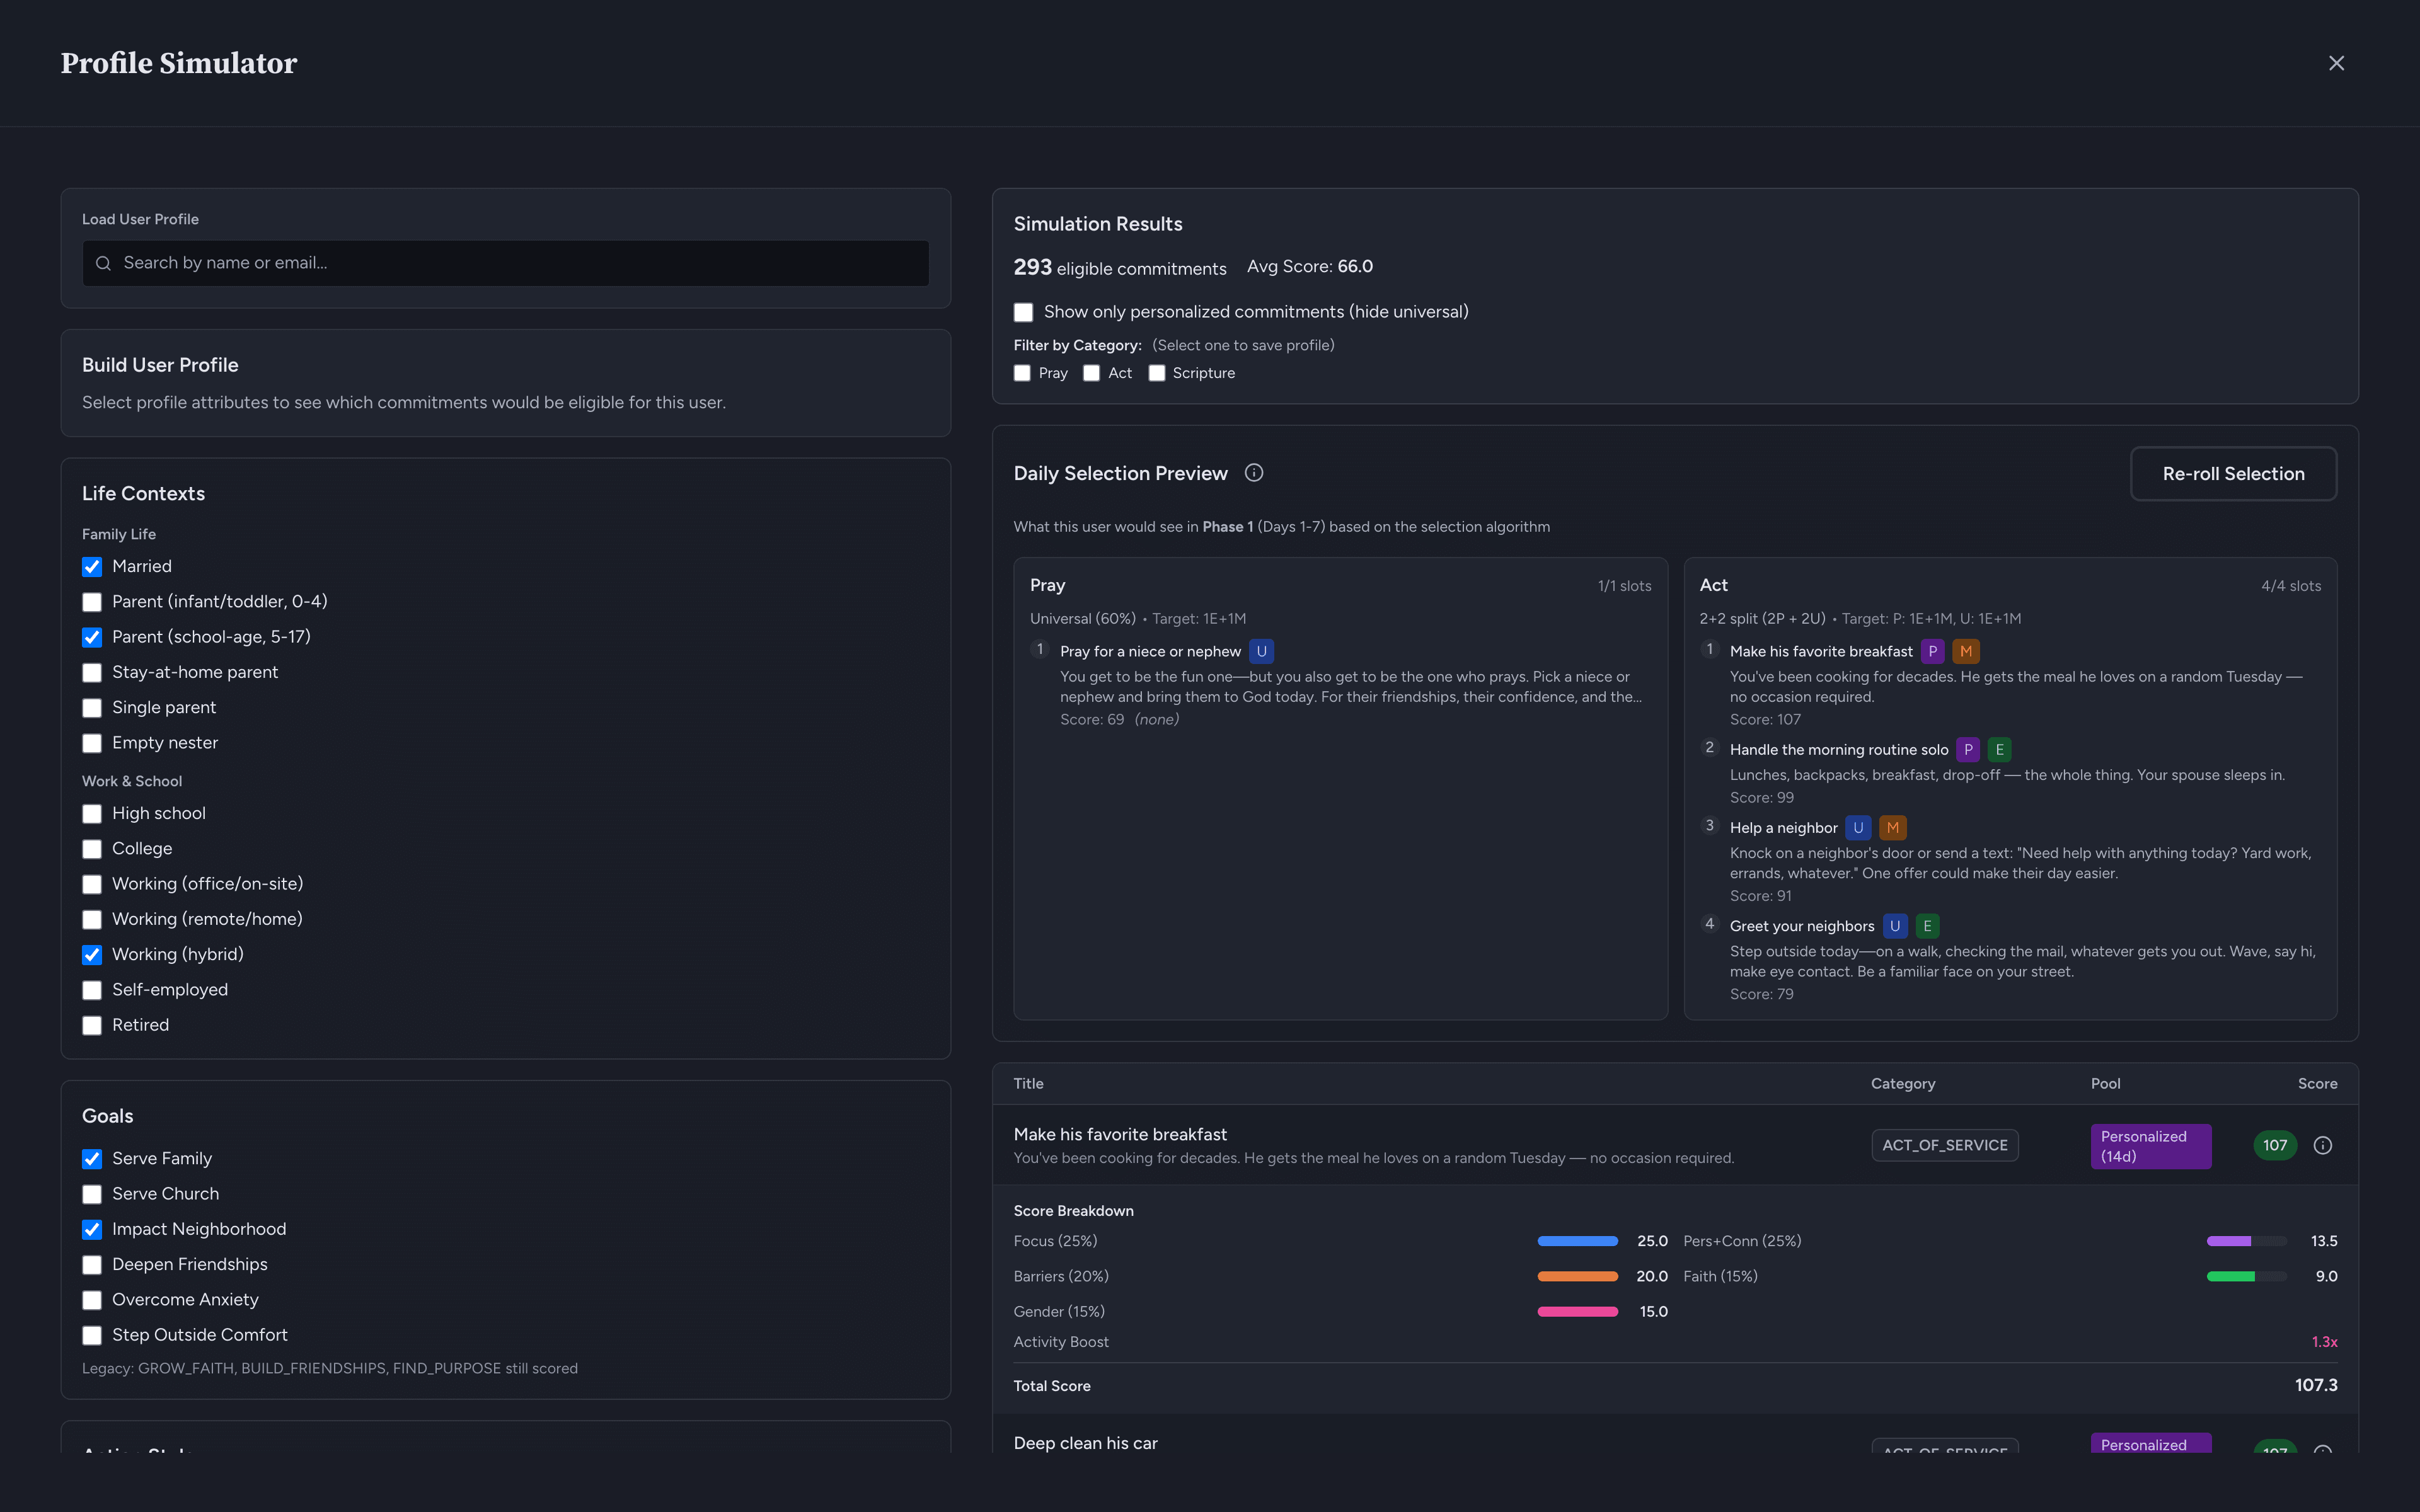This screenshot has width=2420, height=1512.
Task: Click the ACT_OF_SERVICE category tag
Action: click(x=1944, y=1145)
